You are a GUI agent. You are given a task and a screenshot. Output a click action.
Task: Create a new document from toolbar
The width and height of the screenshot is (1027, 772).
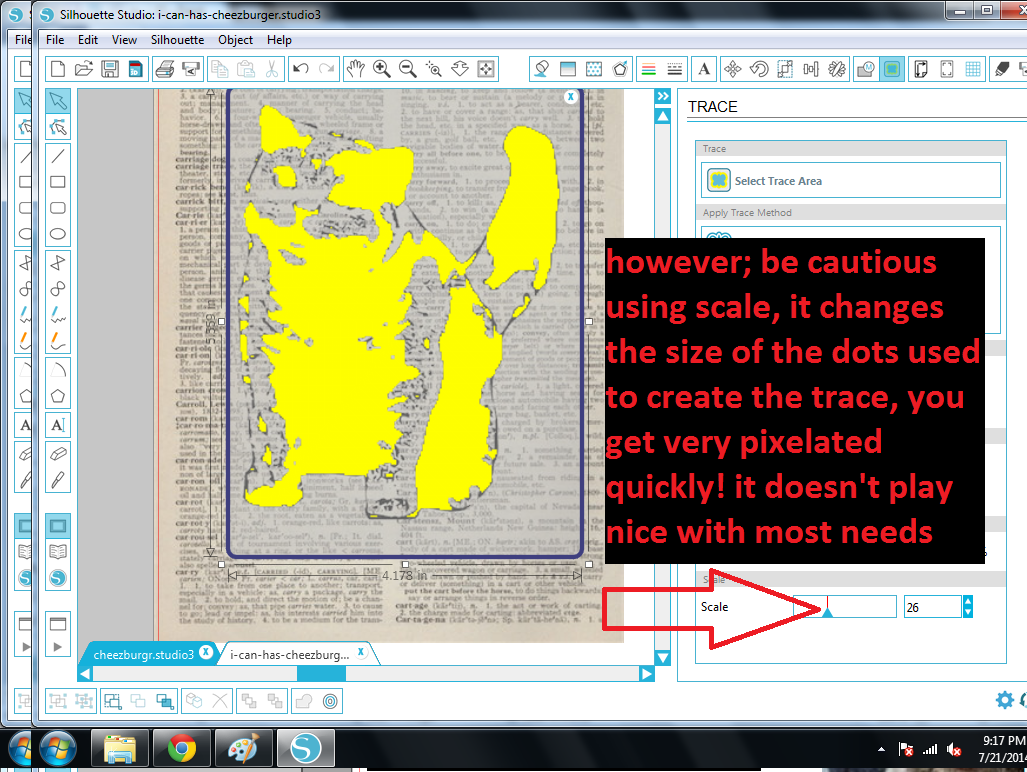[58, 69]
